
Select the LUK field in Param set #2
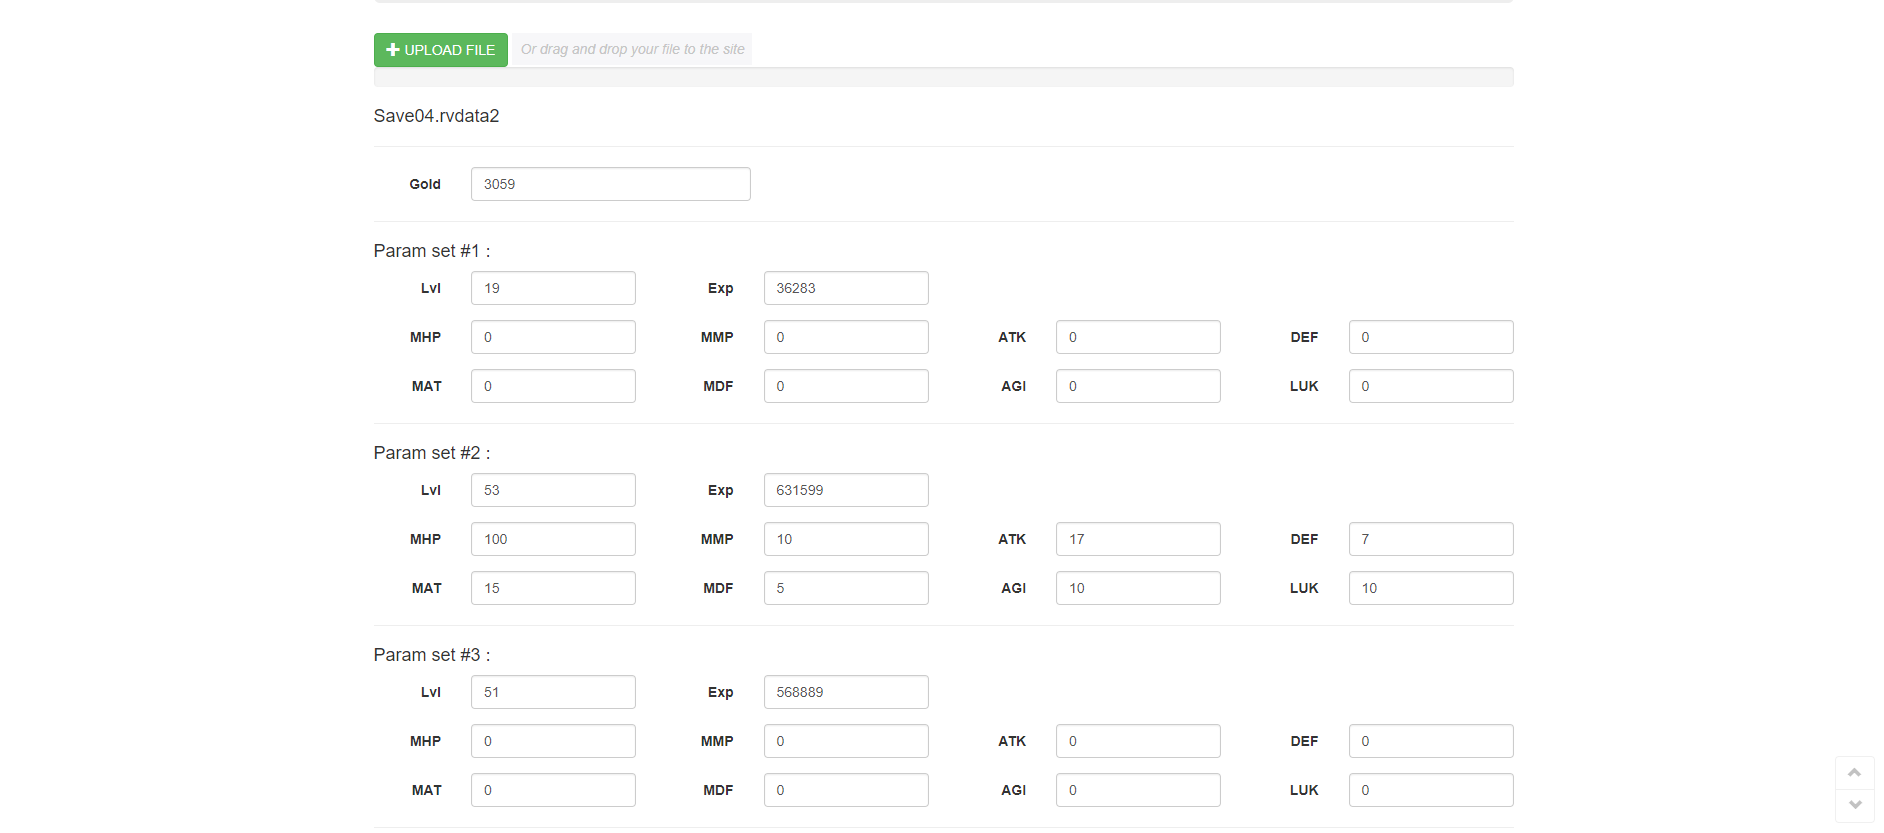coord(1430,588)
